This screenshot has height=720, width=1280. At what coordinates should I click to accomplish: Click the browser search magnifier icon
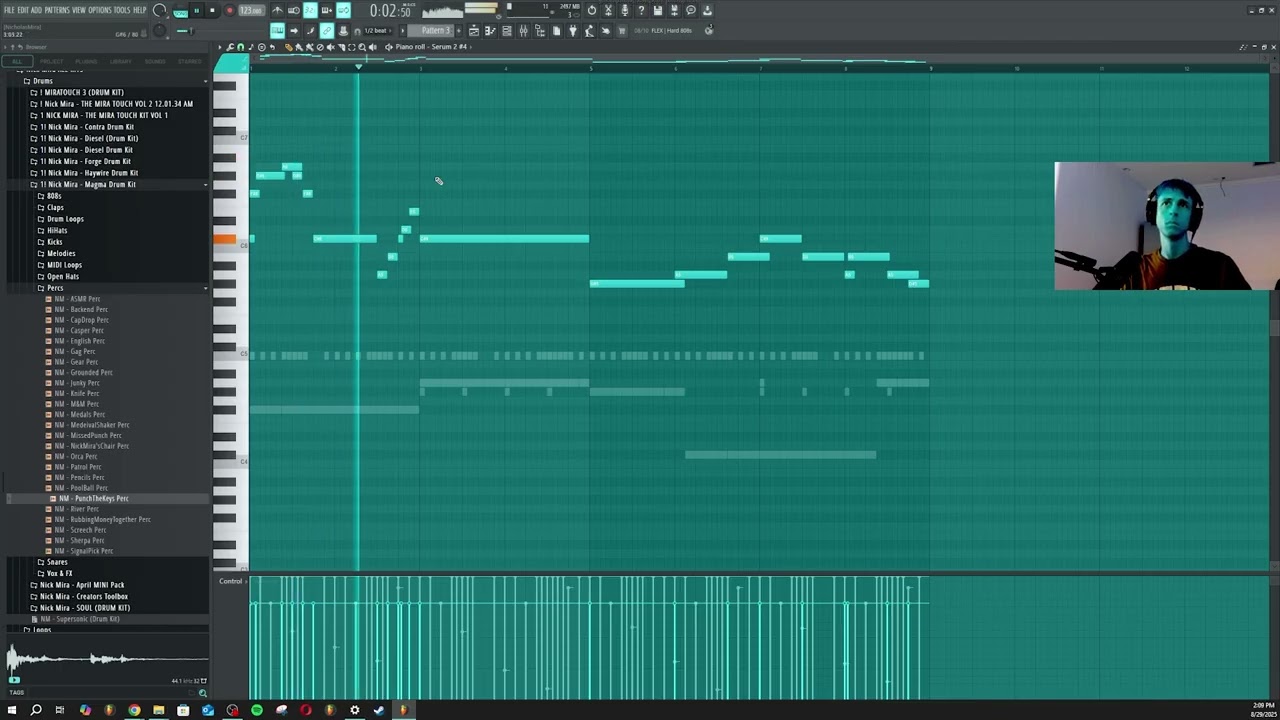pyautogui.click(x=203, y=692)
